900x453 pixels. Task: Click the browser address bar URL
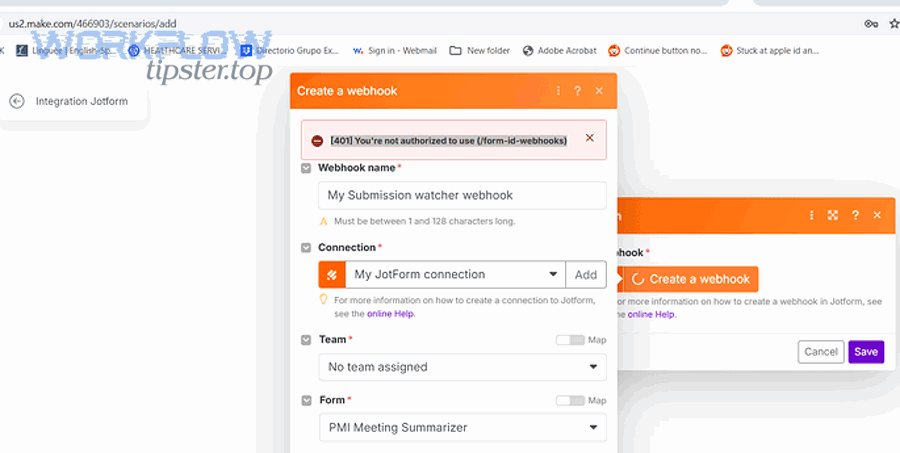(x=92, y=24)
